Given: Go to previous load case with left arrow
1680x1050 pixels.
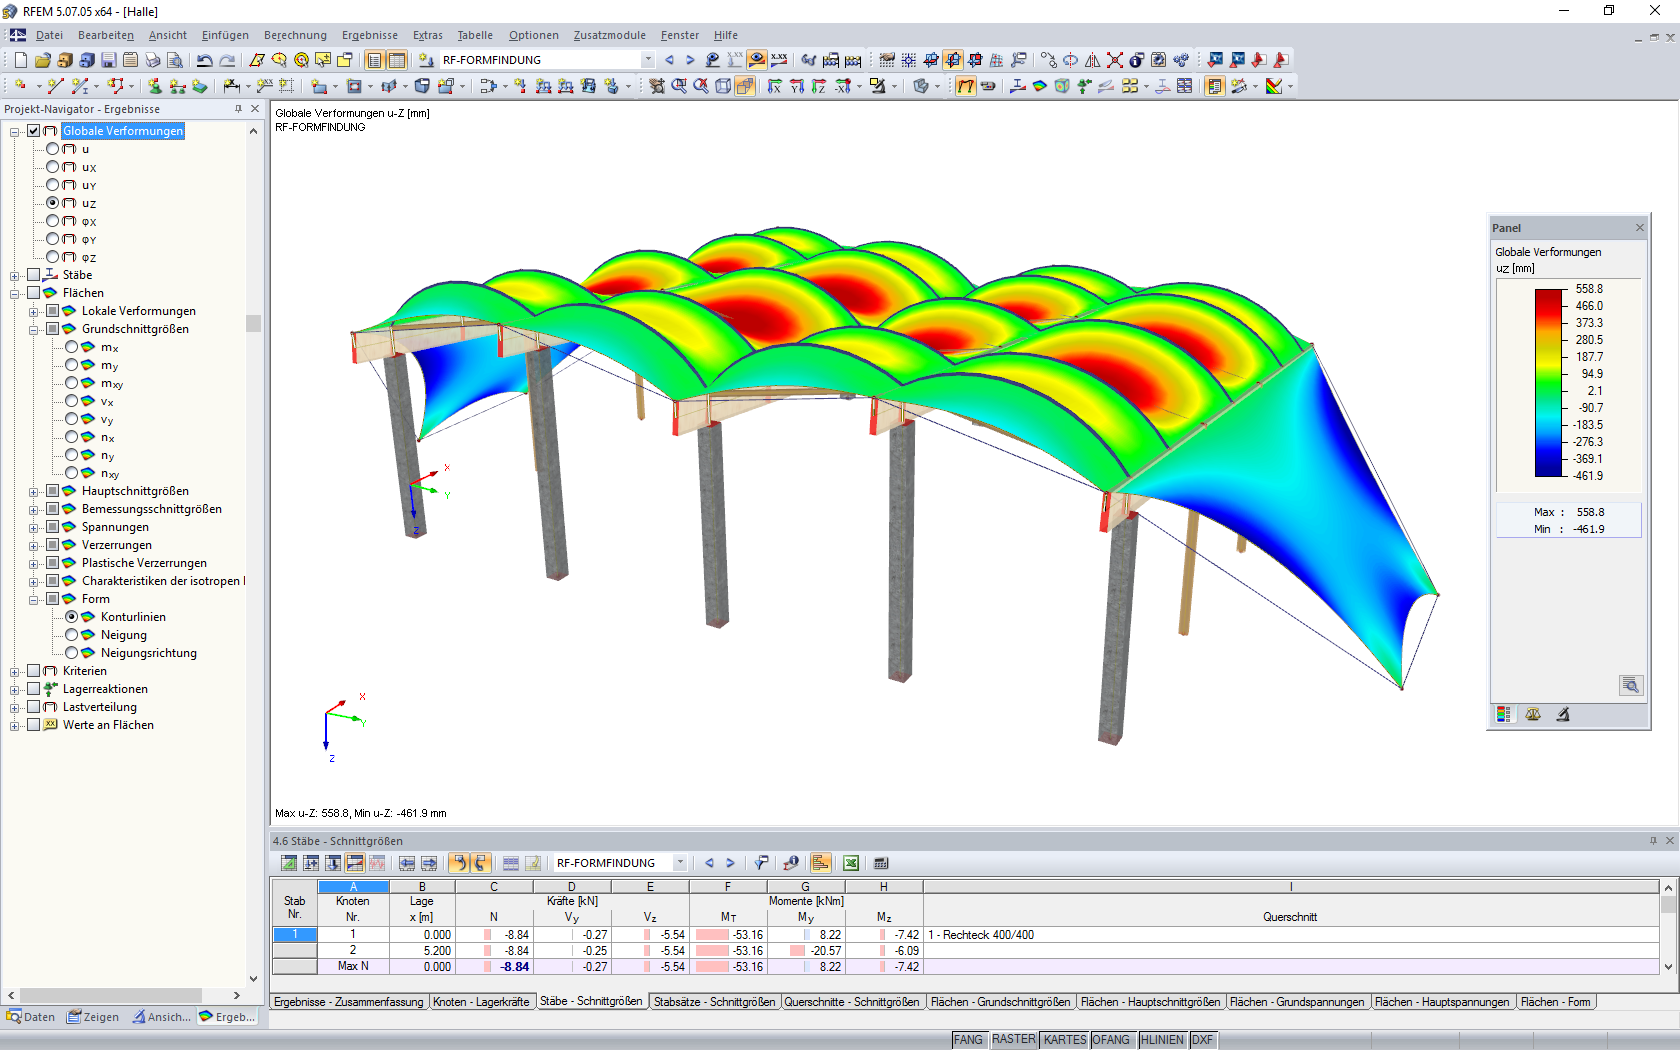Looking at the screenshot, I should coord(669,60).
